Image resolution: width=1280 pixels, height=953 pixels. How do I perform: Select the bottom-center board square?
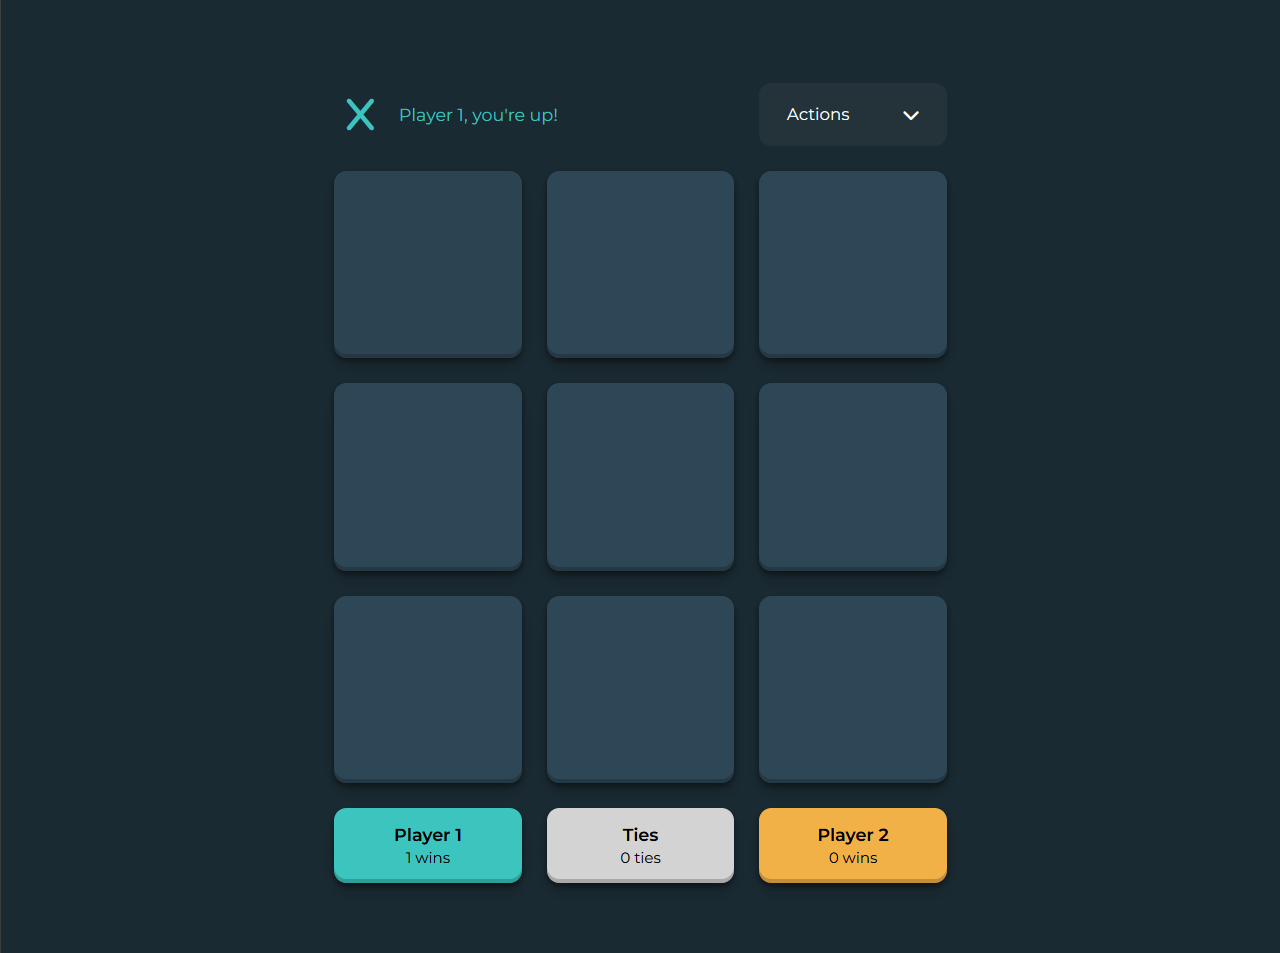640,689
